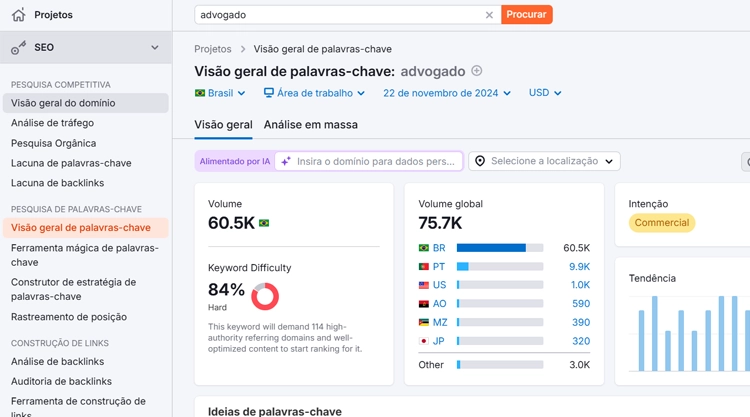The image size is (750, 417).
Task: Click the Brazil flag beside 60.5K volume
Action: click(264, 223)
